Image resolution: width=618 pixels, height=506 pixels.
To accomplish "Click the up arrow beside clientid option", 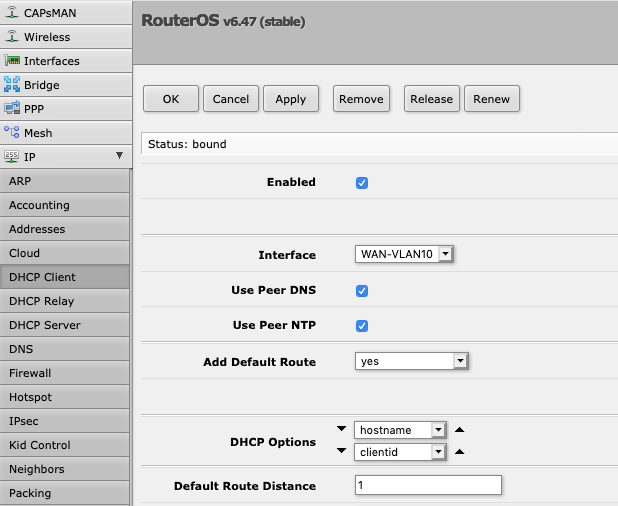I will 459,452.
